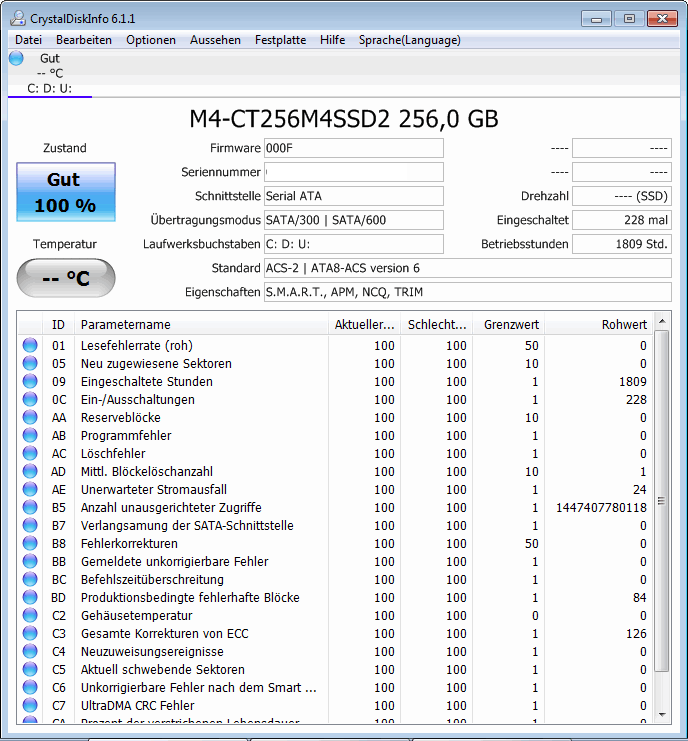688x741 pixels.
Task: Click the Betriebsstunden field 1809 Std.
Action: point(622,244)
